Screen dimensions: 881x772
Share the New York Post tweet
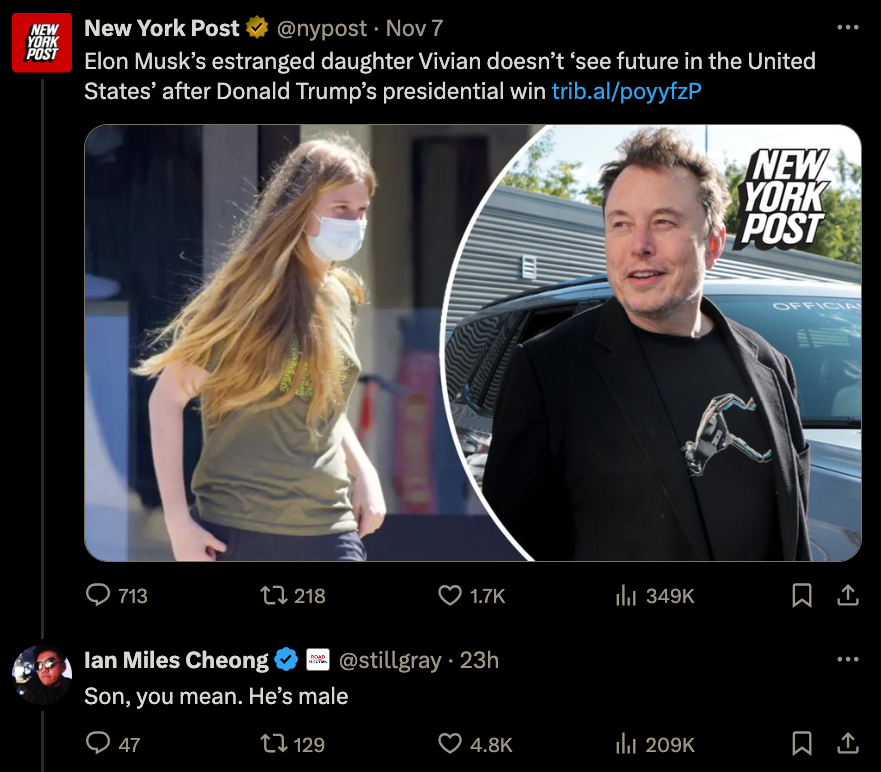click(848, 595)
